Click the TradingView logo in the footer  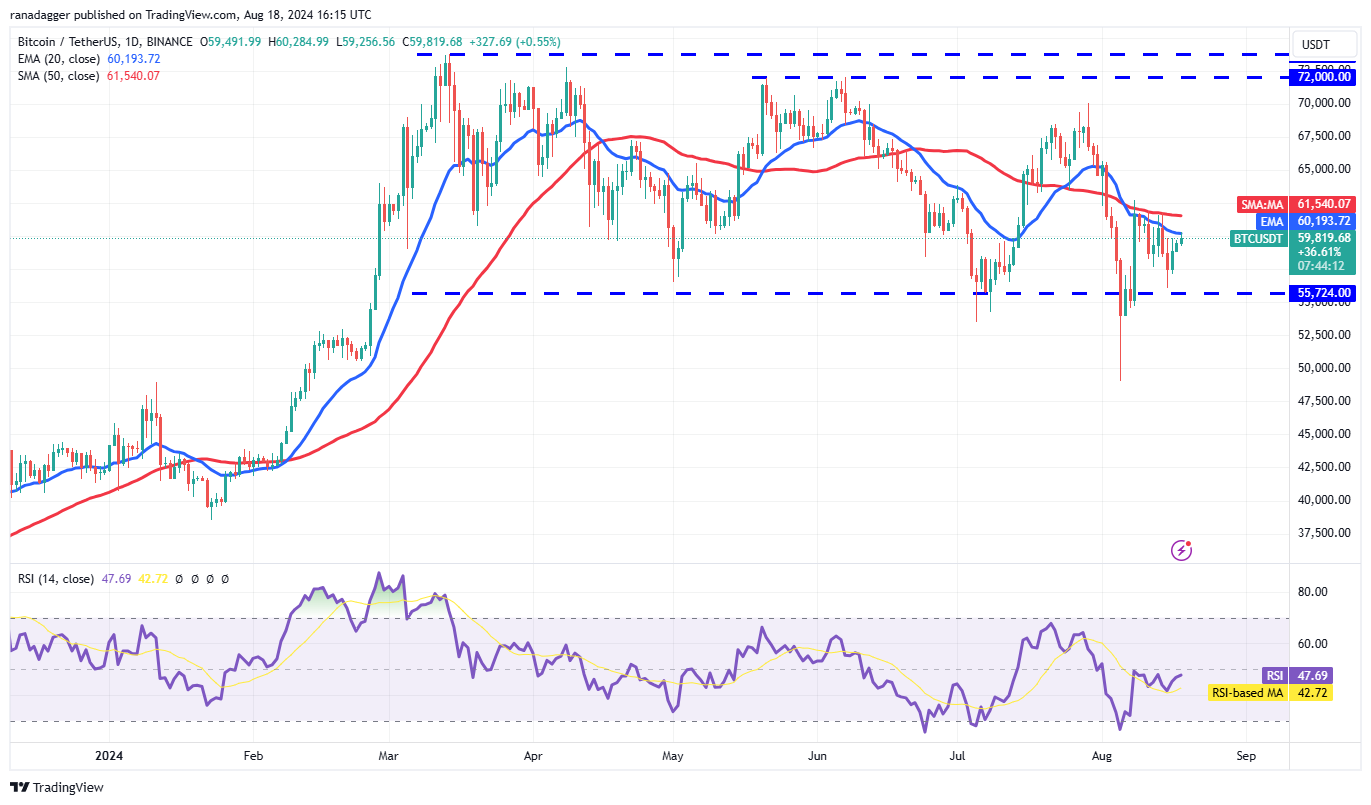point(58,787)
